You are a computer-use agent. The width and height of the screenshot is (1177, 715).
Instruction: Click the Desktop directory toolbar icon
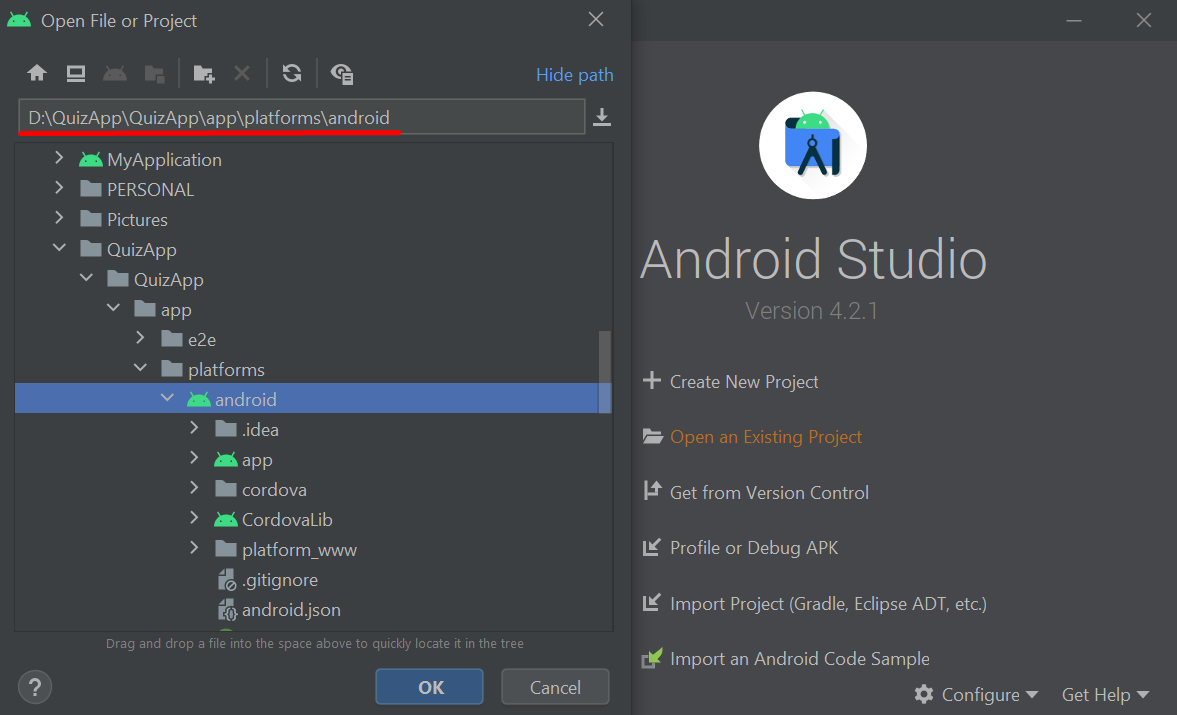76,74
